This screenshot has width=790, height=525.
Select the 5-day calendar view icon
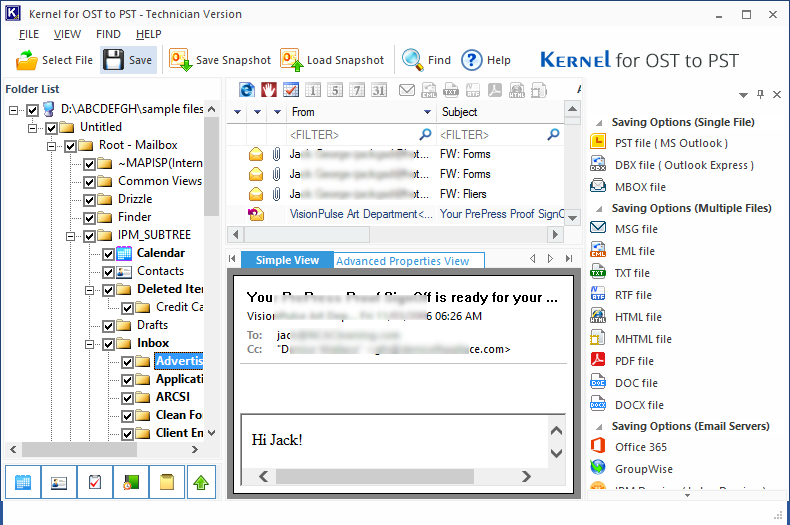point(335,90)
